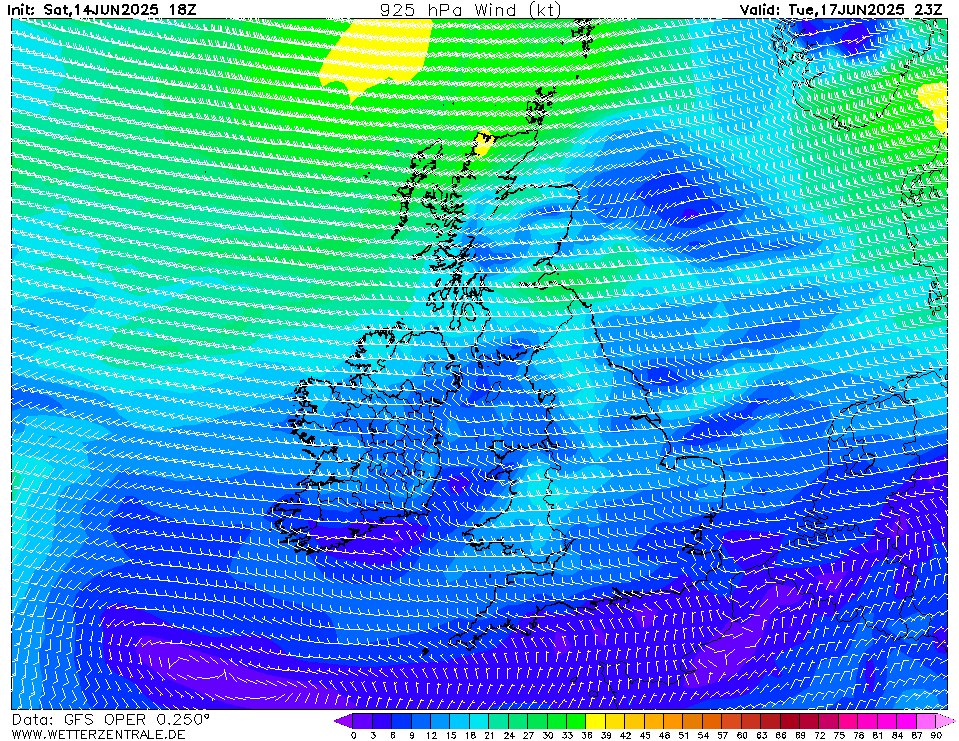Select the 0–3 kt violet legend swatch

click(x=363, y=721)
